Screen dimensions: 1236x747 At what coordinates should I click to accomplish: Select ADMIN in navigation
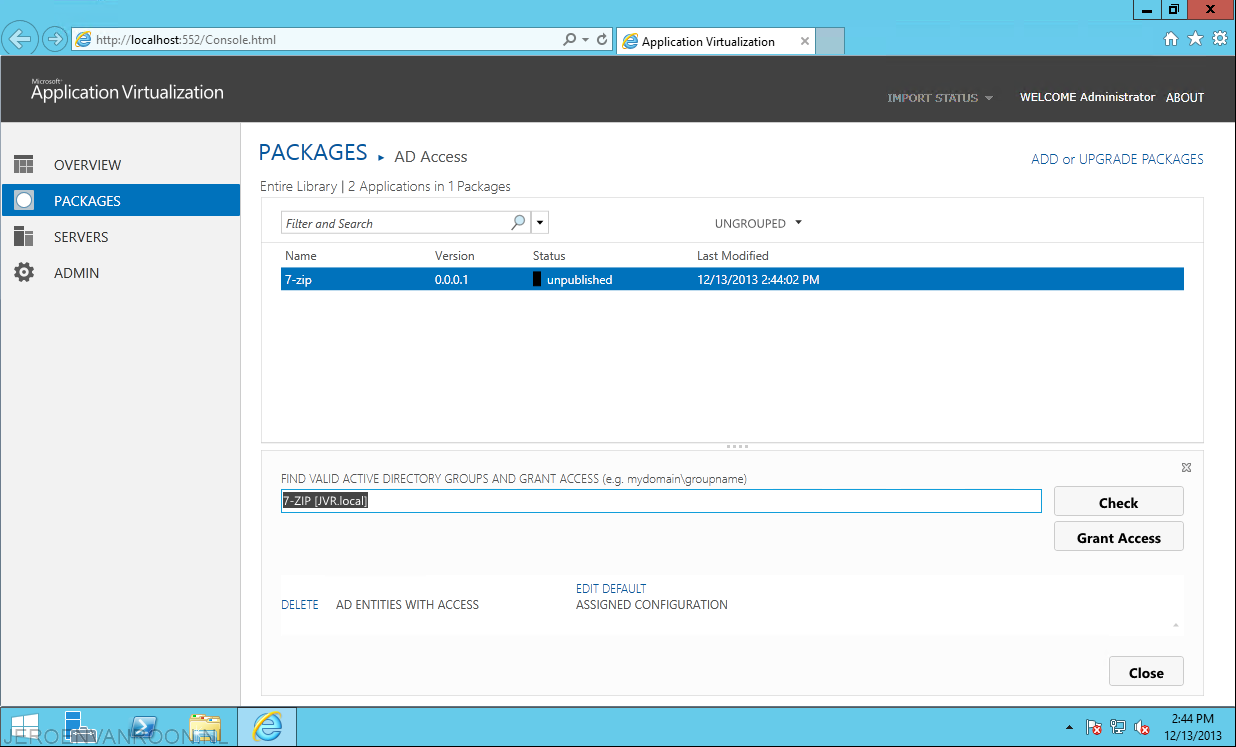pyautogui.click(x=76, y=273)
